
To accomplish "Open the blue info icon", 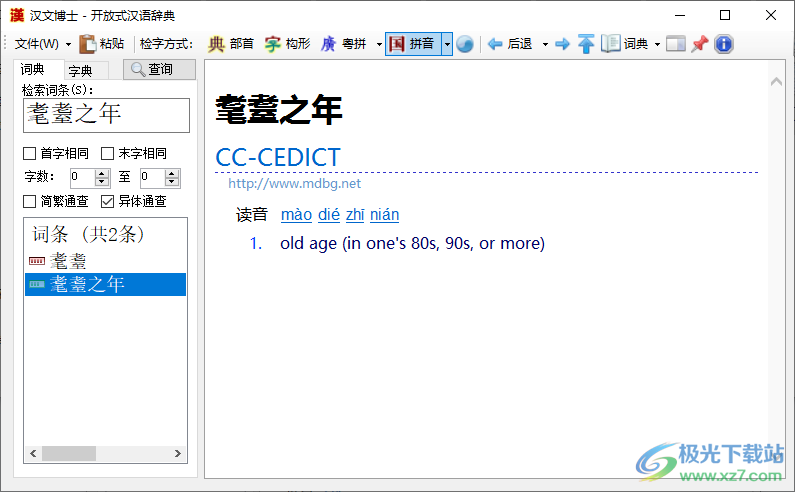I will pos(724,44).
